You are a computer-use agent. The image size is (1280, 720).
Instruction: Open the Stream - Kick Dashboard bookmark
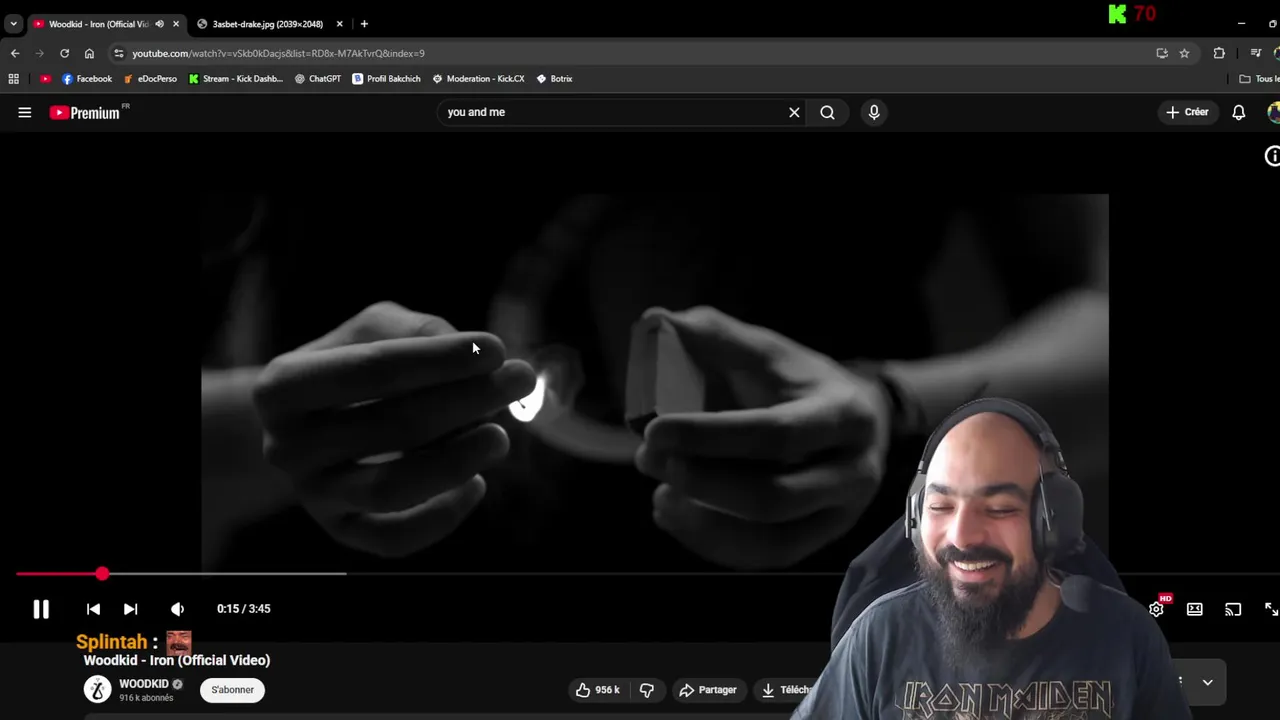point(235,79)
